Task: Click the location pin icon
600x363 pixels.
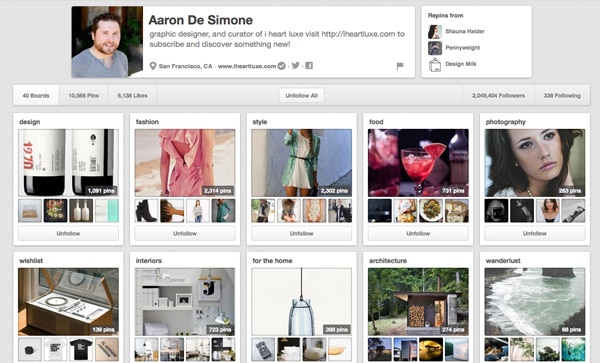Action: coord(153,66)
